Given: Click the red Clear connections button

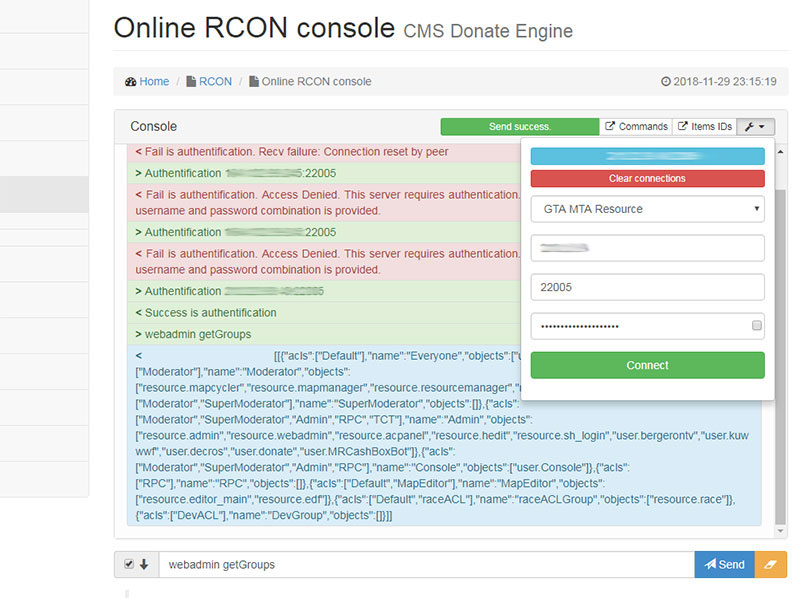Looking at the screenshot, I should (x=647, y=178).
